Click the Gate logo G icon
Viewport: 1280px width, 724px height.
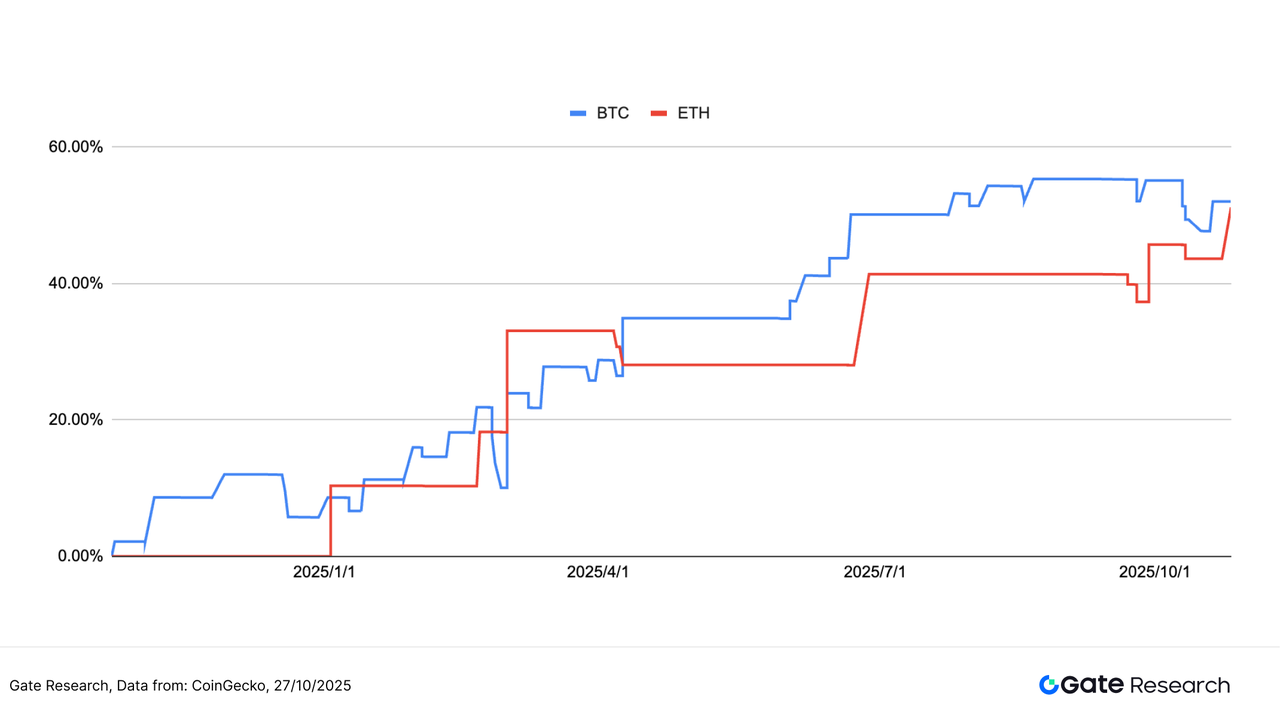1049,685
